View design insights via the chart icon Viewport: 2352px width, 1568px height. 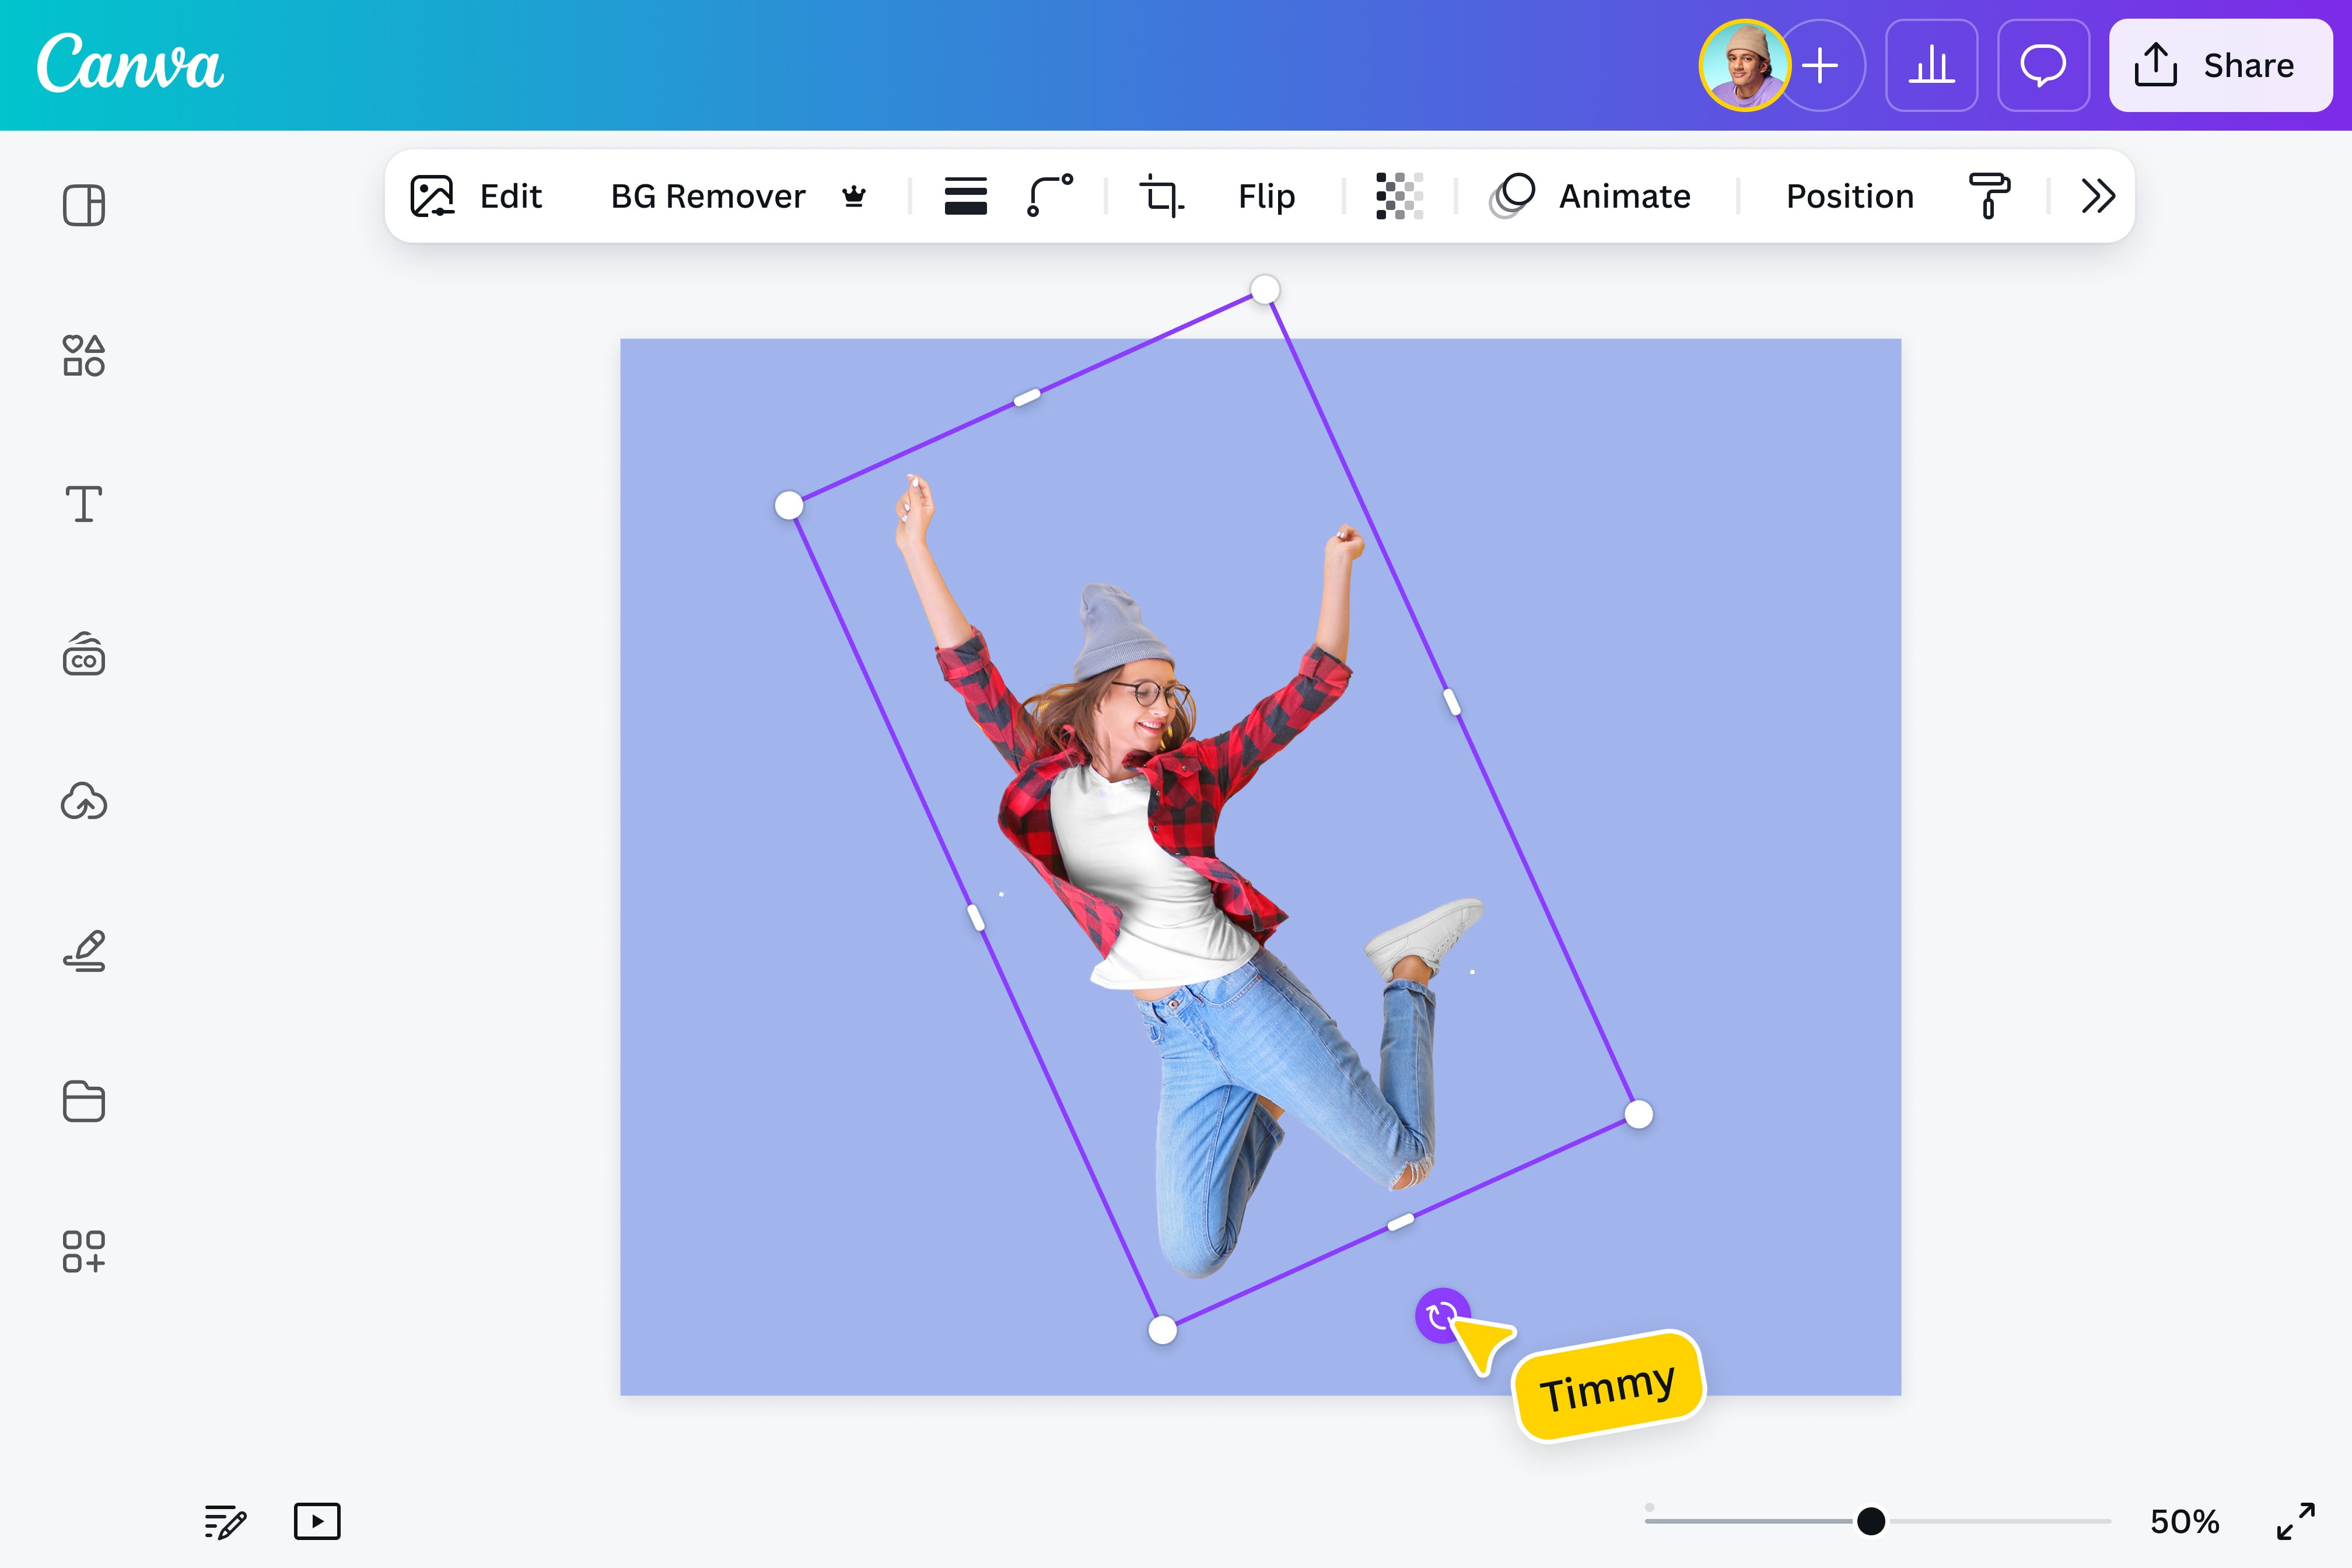[x=1931, y=66]
